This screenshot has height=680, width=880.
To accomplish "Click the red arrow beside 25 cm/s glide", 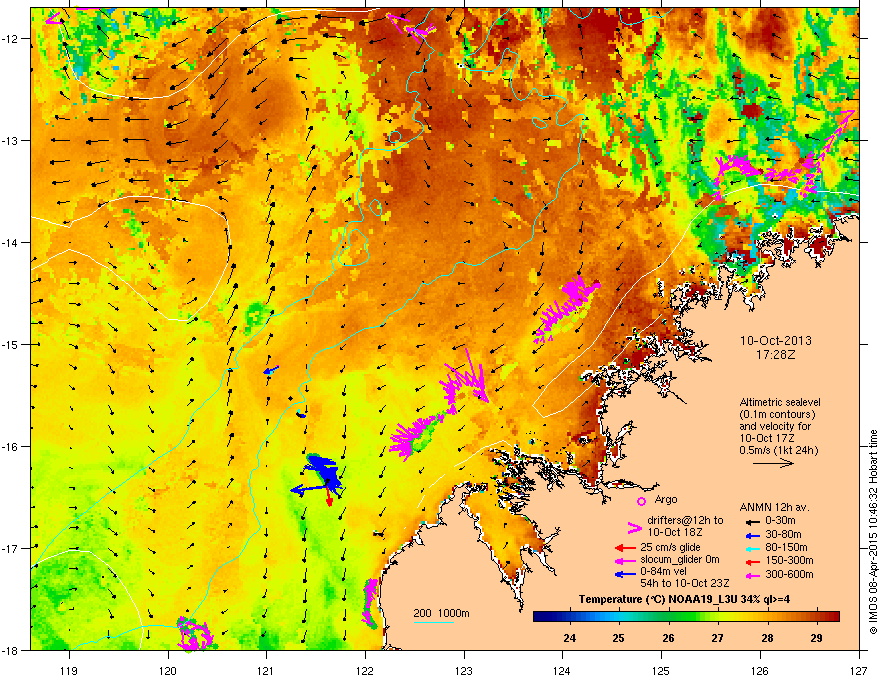I will [625, 547].
